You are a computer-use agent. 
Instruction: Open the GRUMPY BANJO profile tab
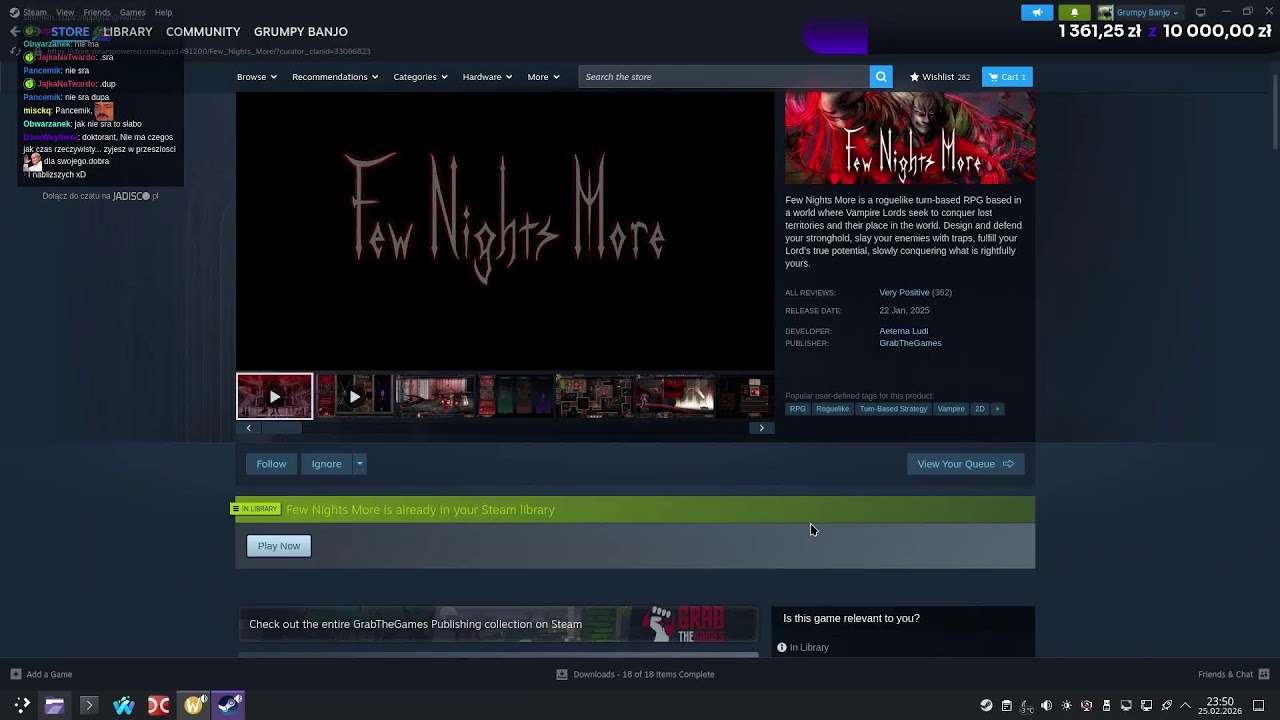pos(301,32)
